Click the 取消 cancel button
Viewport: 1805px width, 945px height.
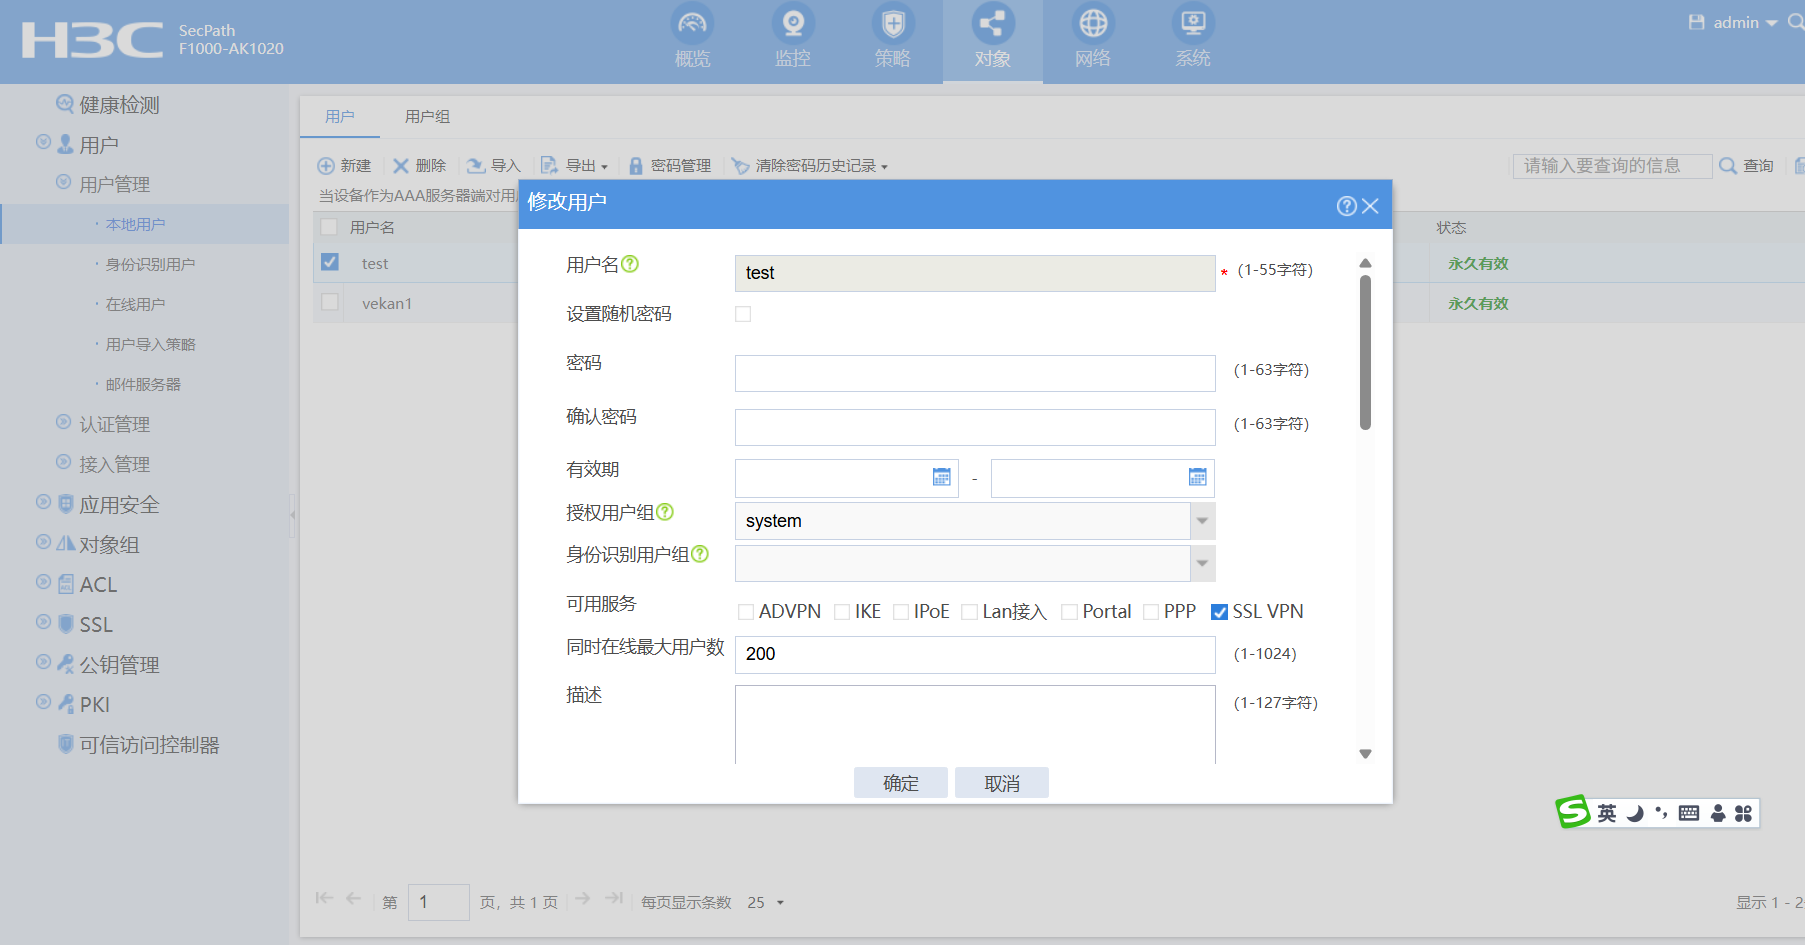point(1001,783)
